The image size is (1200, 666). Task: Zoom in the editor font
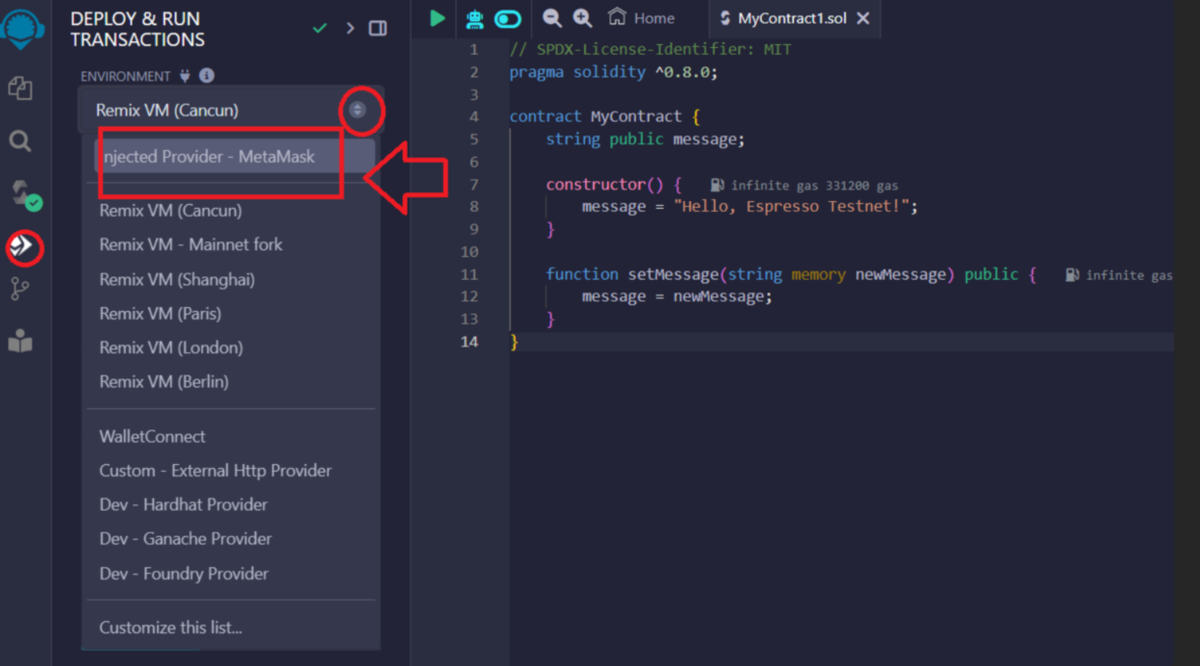click(583, 18)
